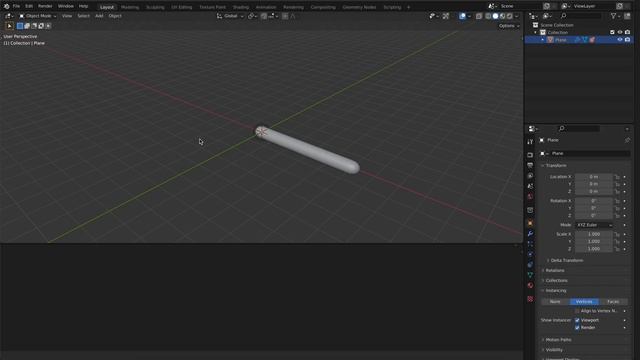640x360 pixels.
Task: Expand the Plane object in outliner
Action: tap(542, 40)
